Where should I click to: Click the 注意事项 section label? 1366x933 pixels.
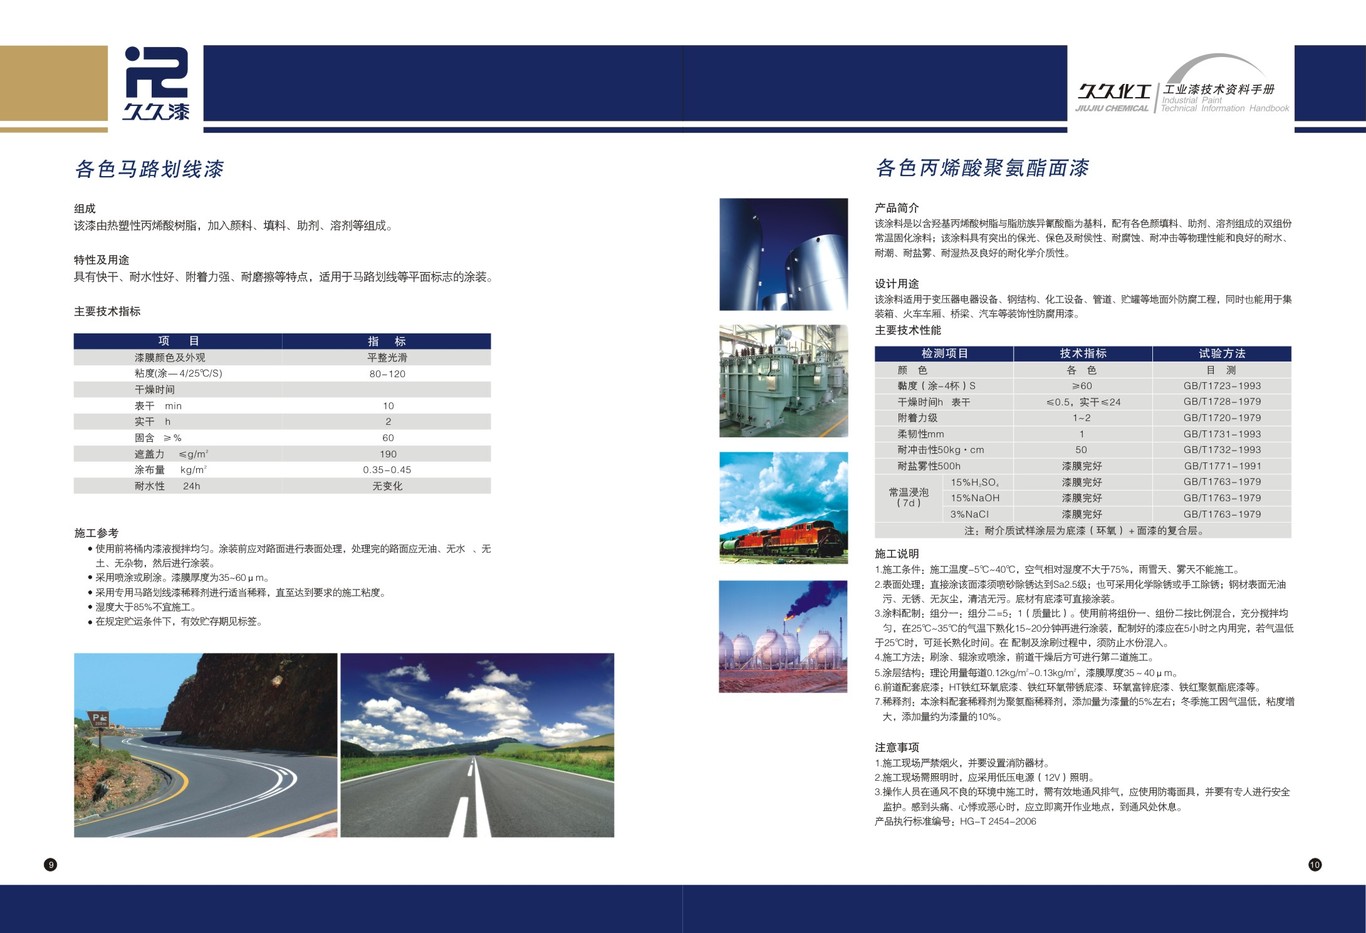pos(897,747)
